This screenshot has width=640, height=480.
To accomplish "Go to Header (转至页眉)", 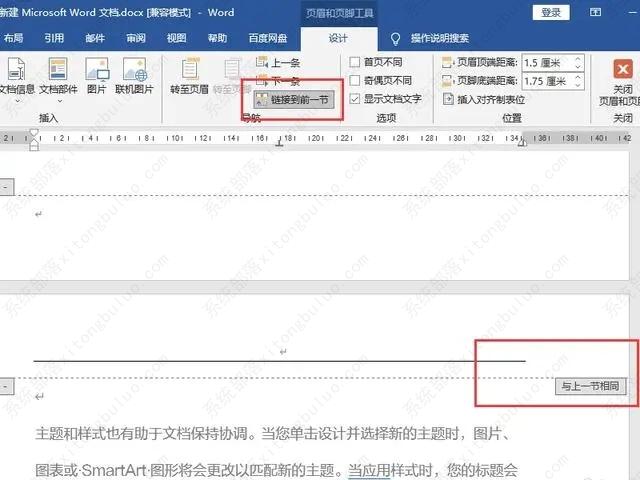I will point(189,76).
